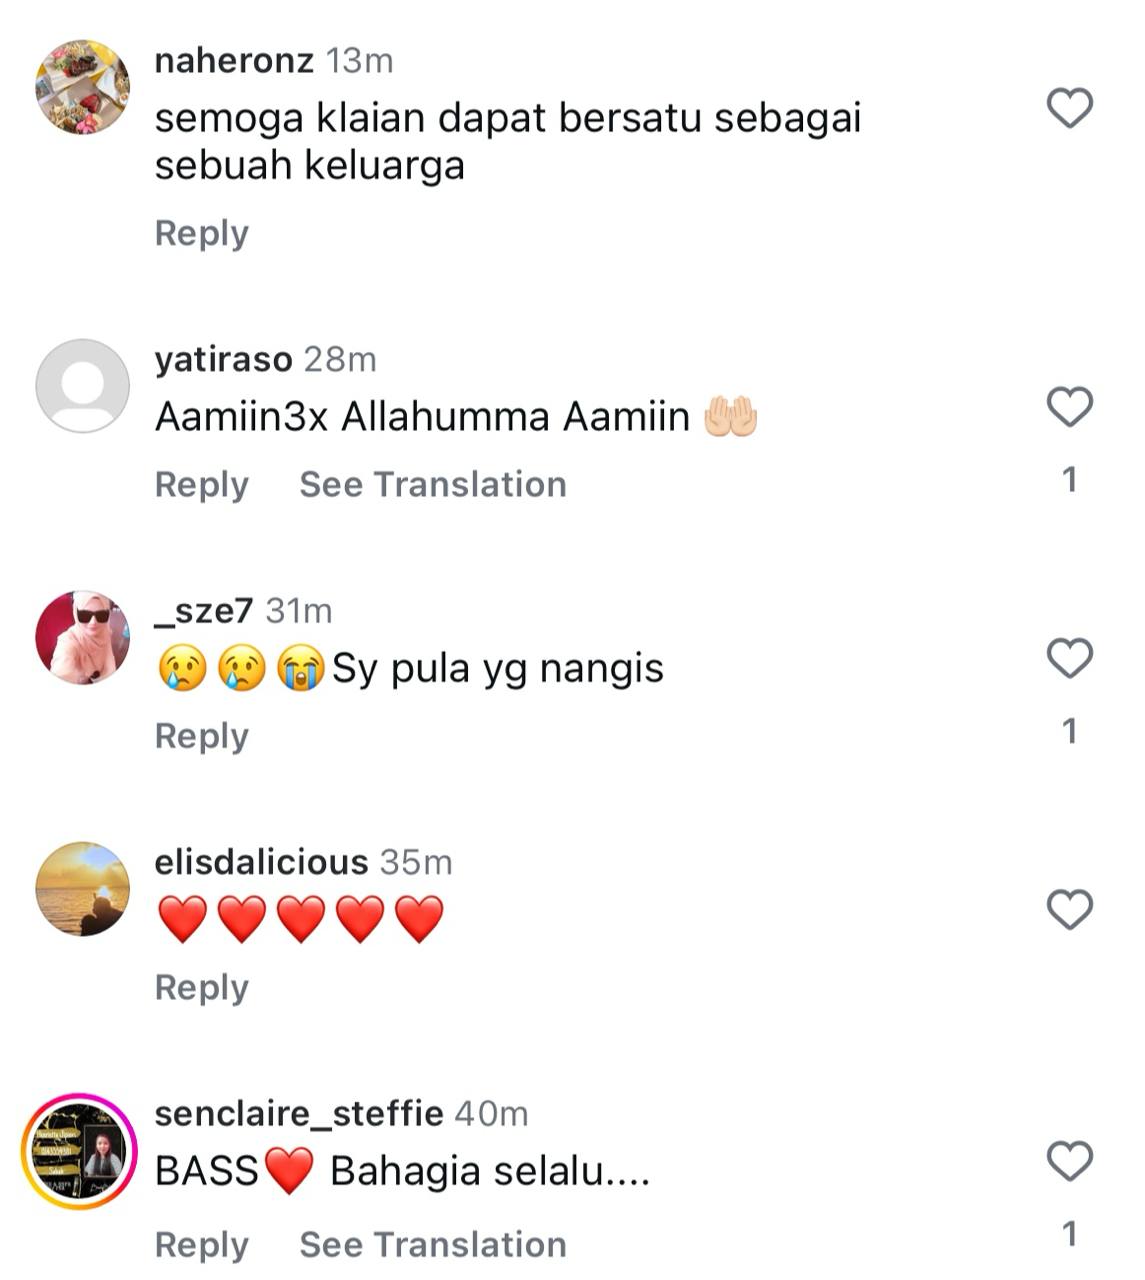This screenshot has width=1145, height=1280.
Task: Open elisdalicious username link
Action: pyautogui.click(x=261, y=862)
